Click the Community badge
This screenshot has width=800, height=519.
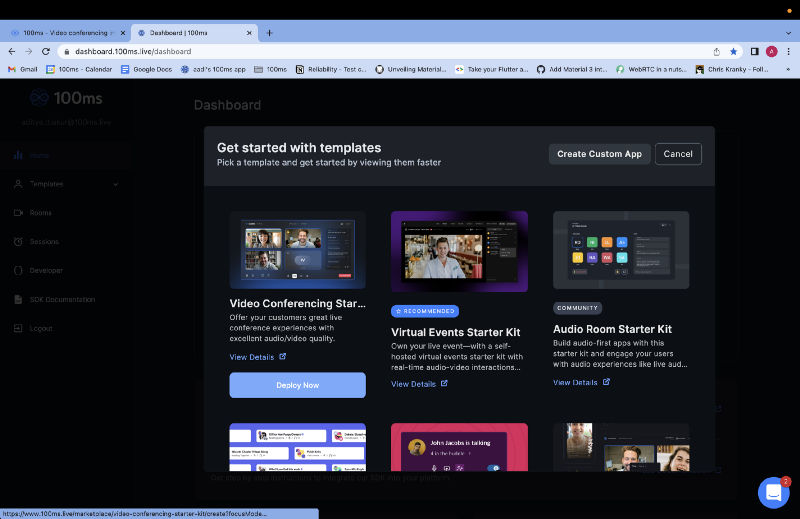tap(577, 308)
